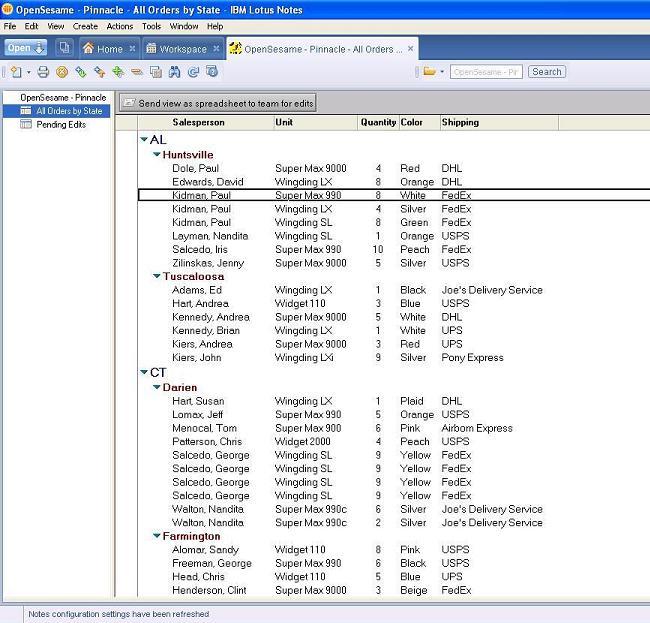Select Pending Edits in the navigator
650x623 pixels.
click(61, 125)
